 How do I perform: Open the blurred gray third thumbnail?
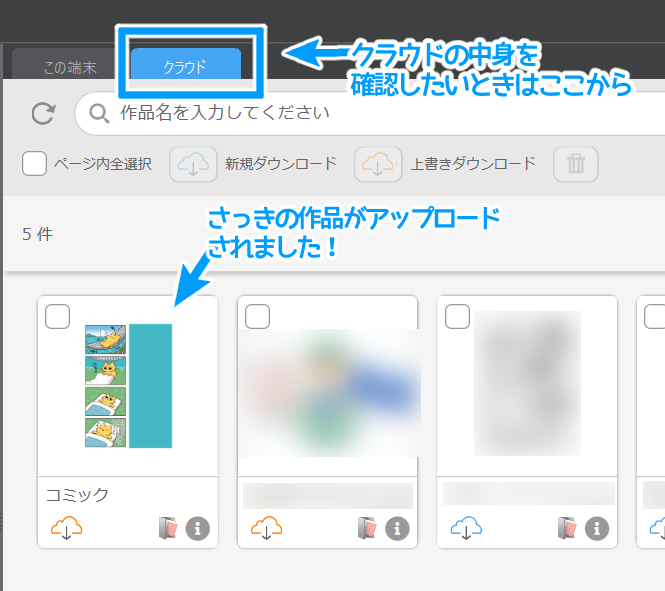(527, 384)
